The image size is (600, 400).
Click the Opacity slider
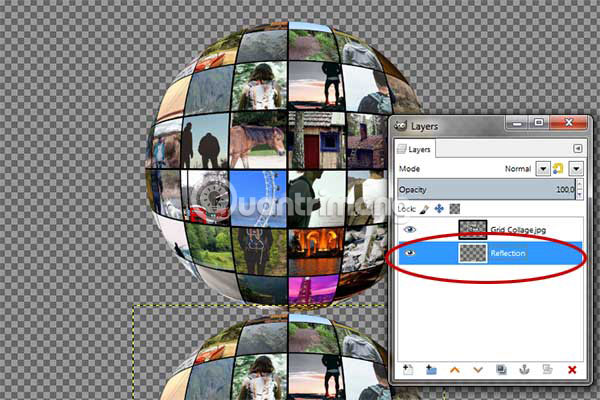tap(480, 189)
